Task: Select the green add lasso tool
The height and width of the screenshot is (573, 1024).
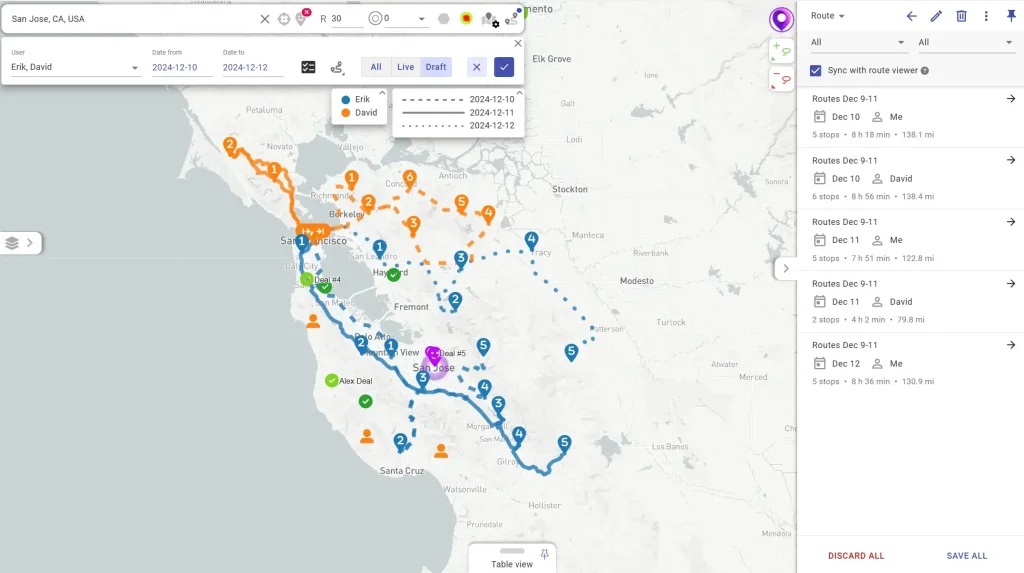Action: point(782,50)
